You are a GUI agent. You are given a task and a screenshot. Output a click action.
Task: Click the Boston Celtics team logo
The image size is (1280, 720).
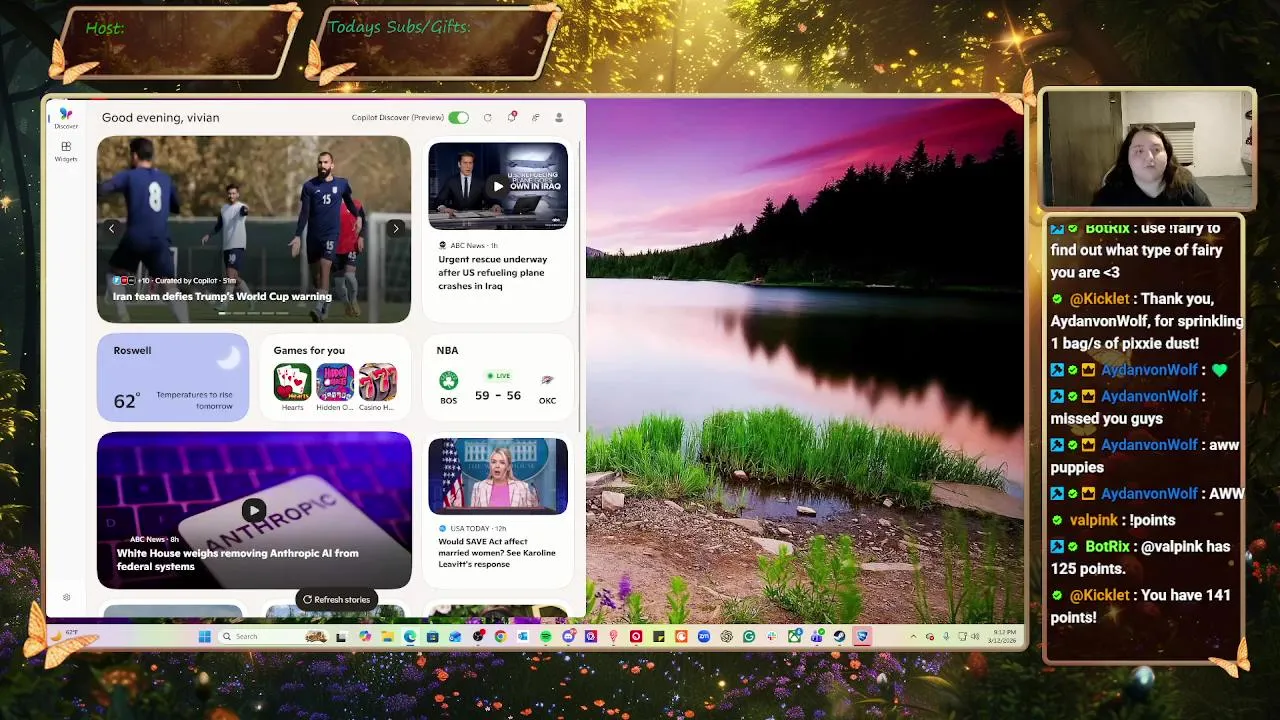[448, 380]
